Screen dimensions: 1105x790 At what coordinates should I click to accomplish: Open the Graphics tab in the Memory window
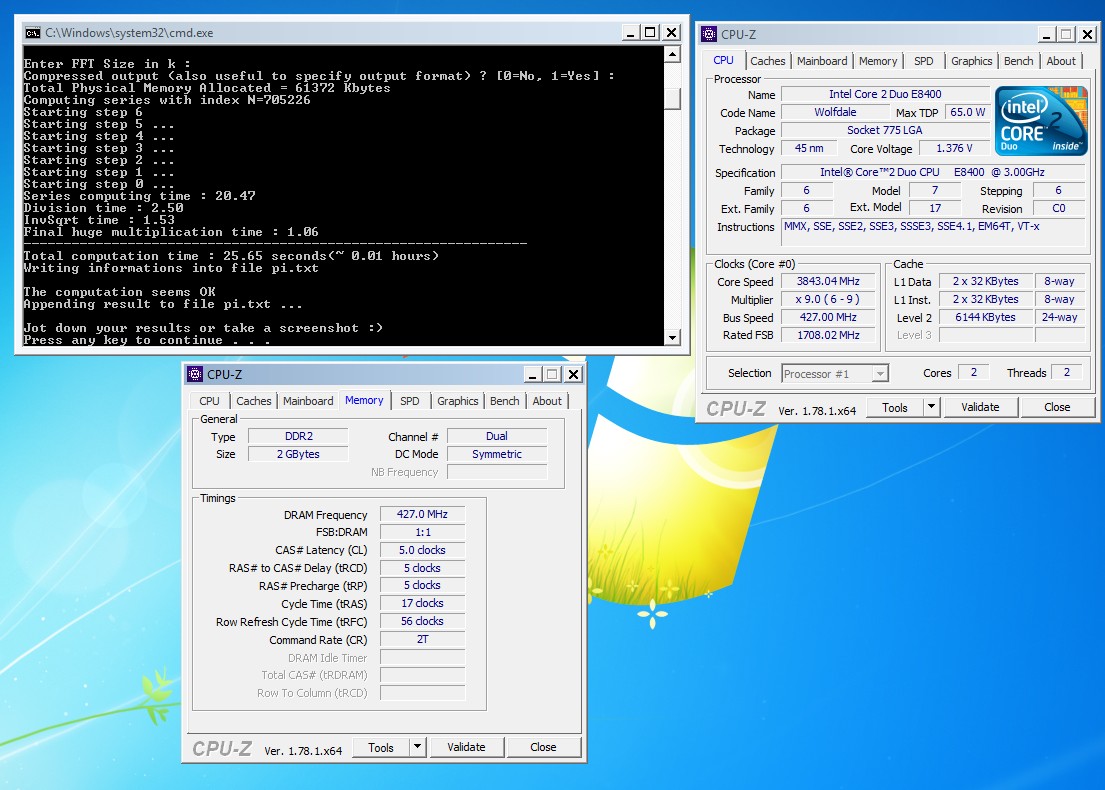click(457, 401)
